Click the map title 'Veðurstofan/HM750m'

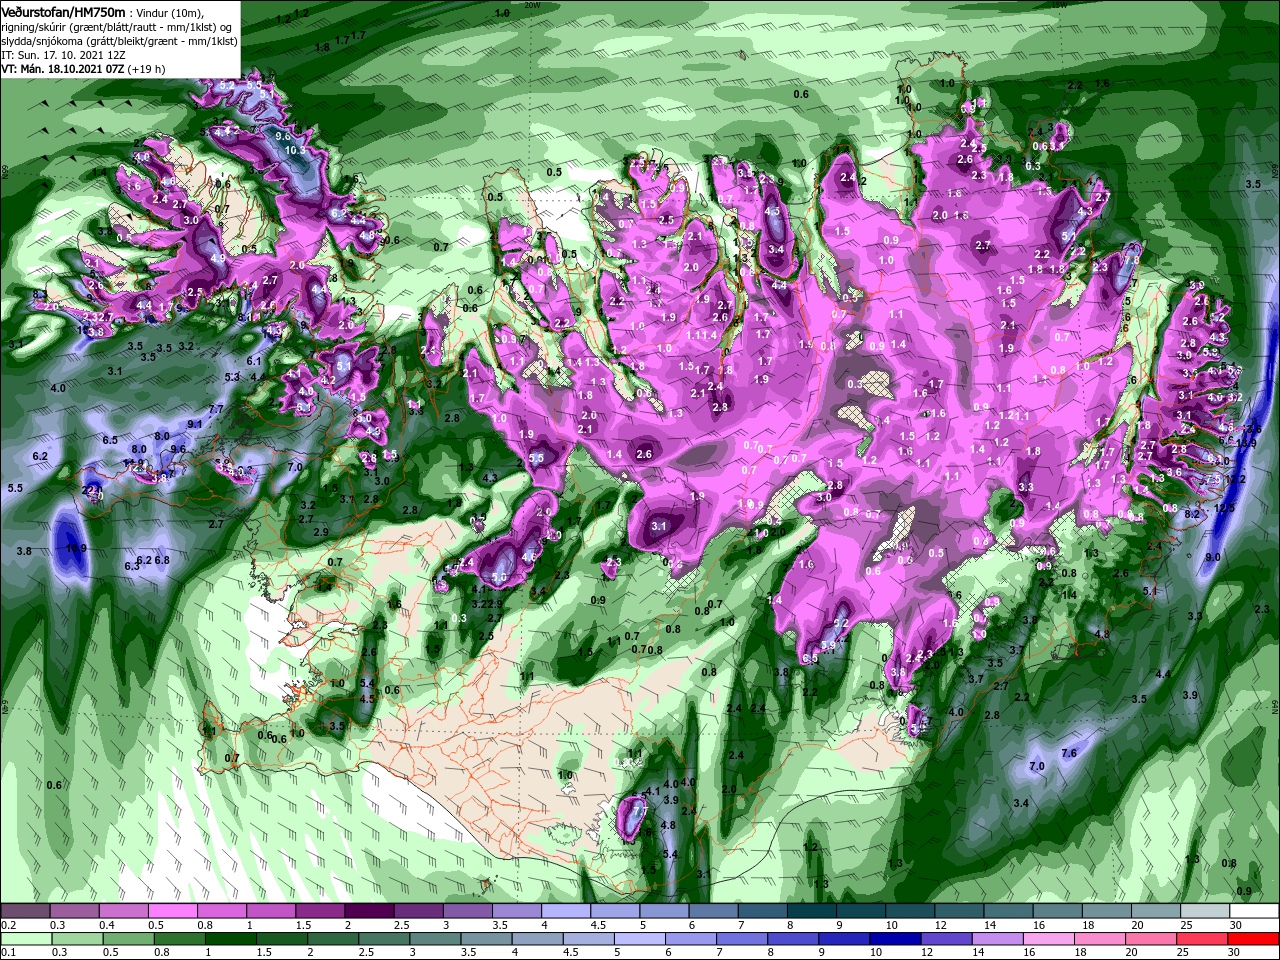click(x=63, y=11)
